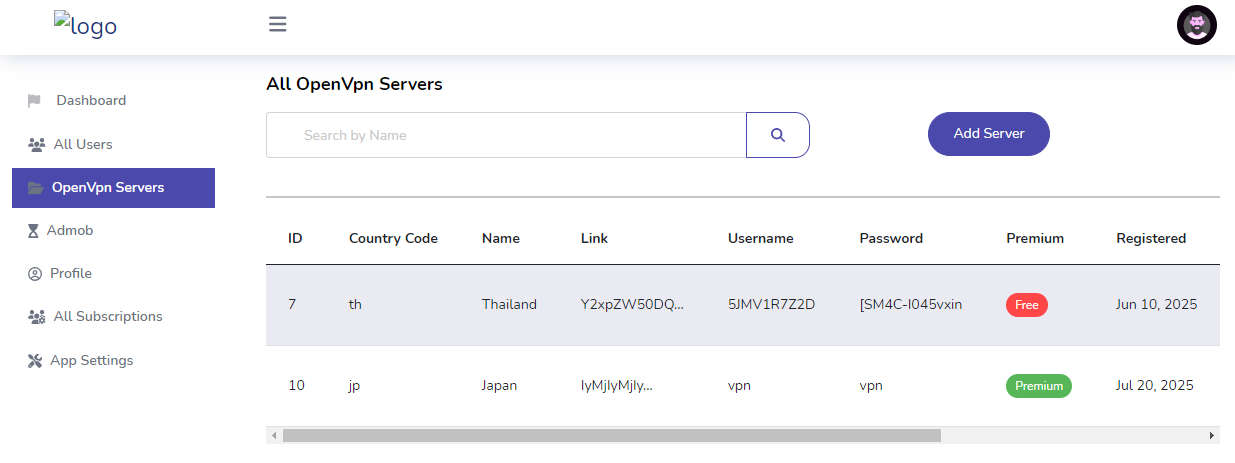Click ID 10 cell

296,386
